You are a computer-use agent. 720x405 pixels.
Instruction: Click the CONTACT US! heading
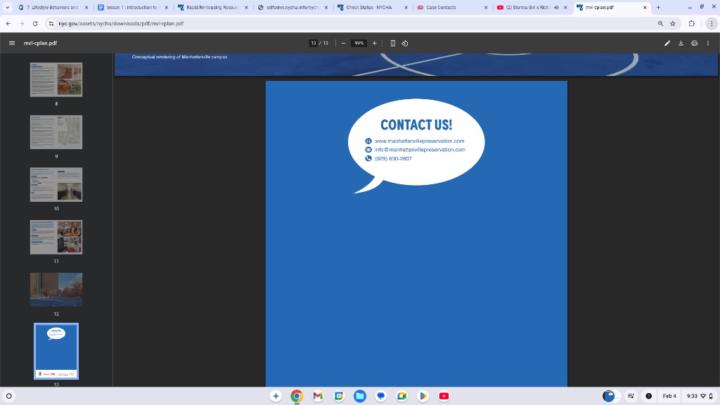point(416,125)
